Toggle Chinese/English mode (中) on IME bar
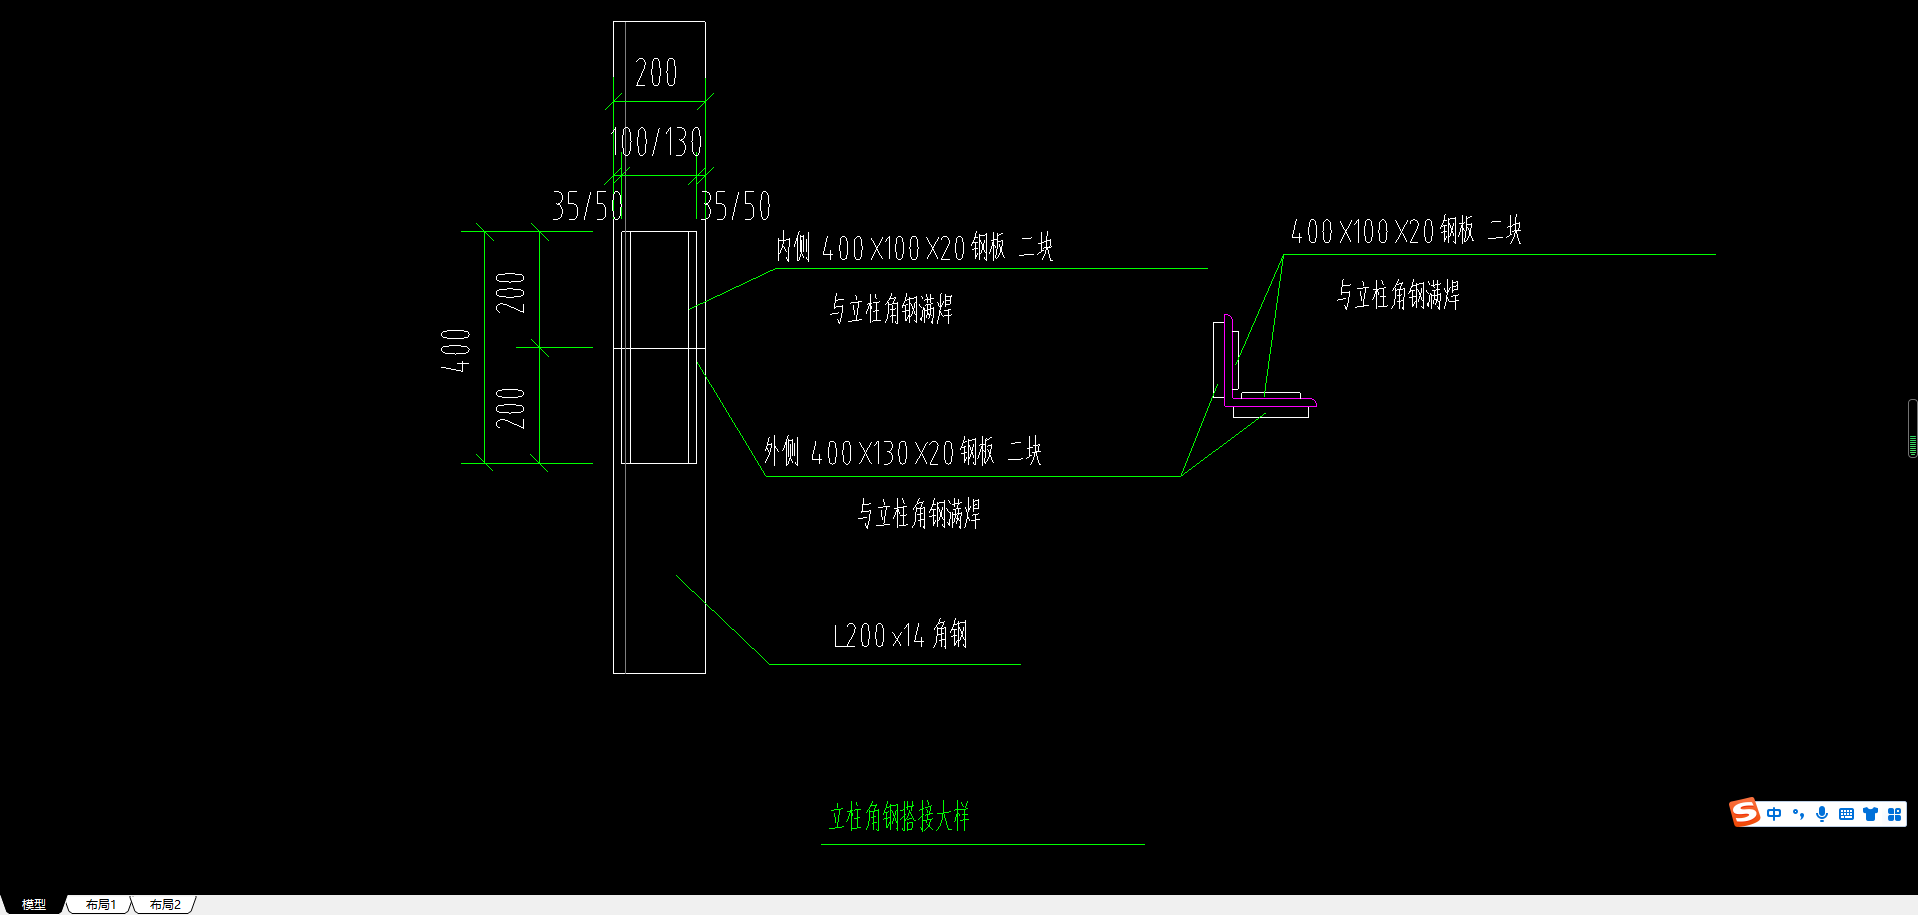 (1774, 814)
